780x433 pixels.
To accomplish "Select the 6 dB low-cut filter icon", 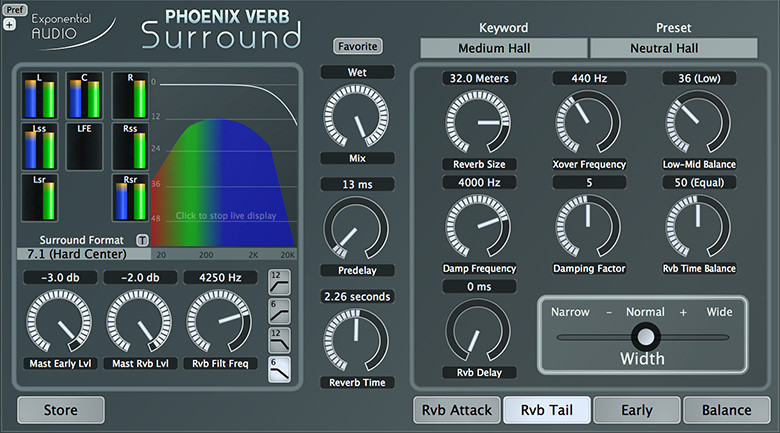I will (279, 312).
